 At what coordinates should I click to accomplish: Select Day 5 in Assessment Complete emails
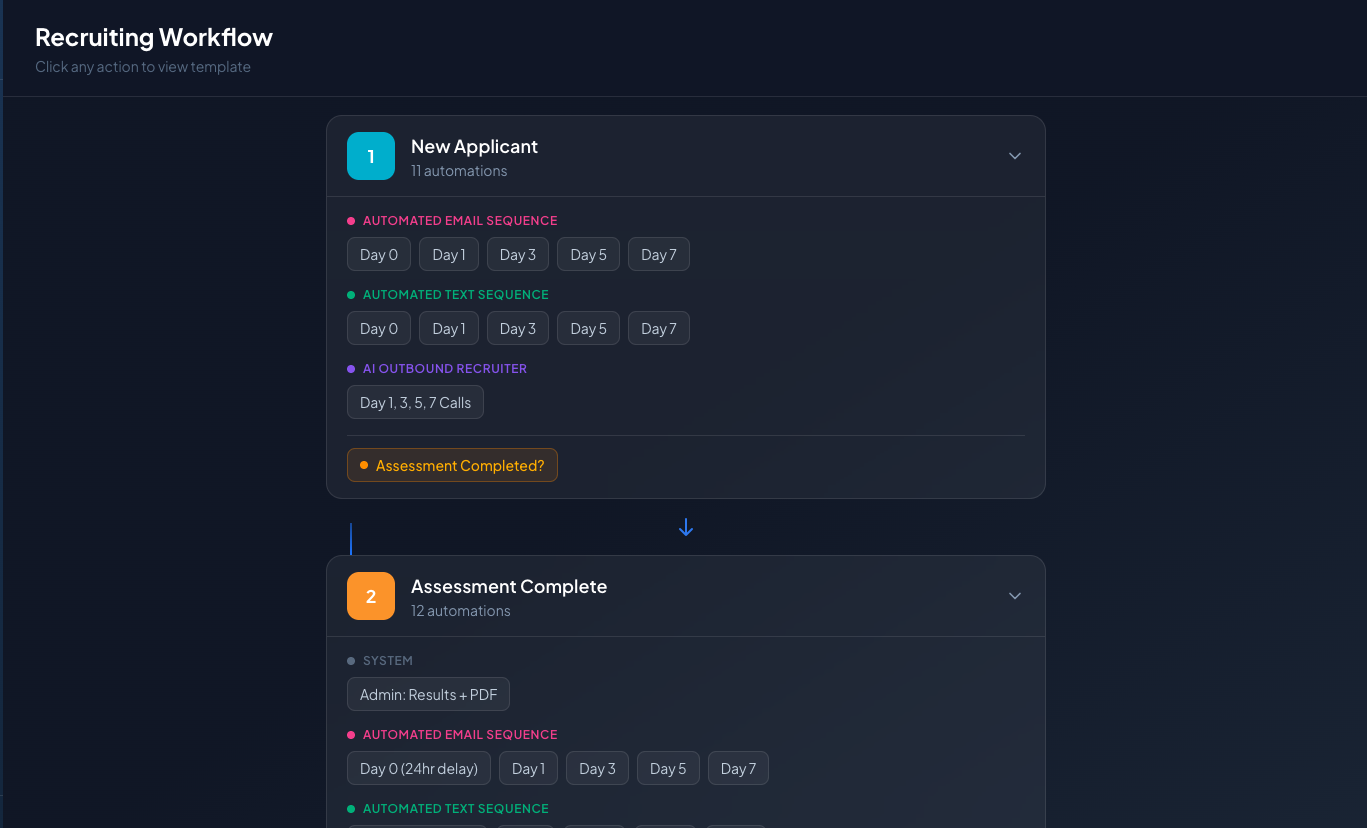pyautogui.click(x=667, y=768)
